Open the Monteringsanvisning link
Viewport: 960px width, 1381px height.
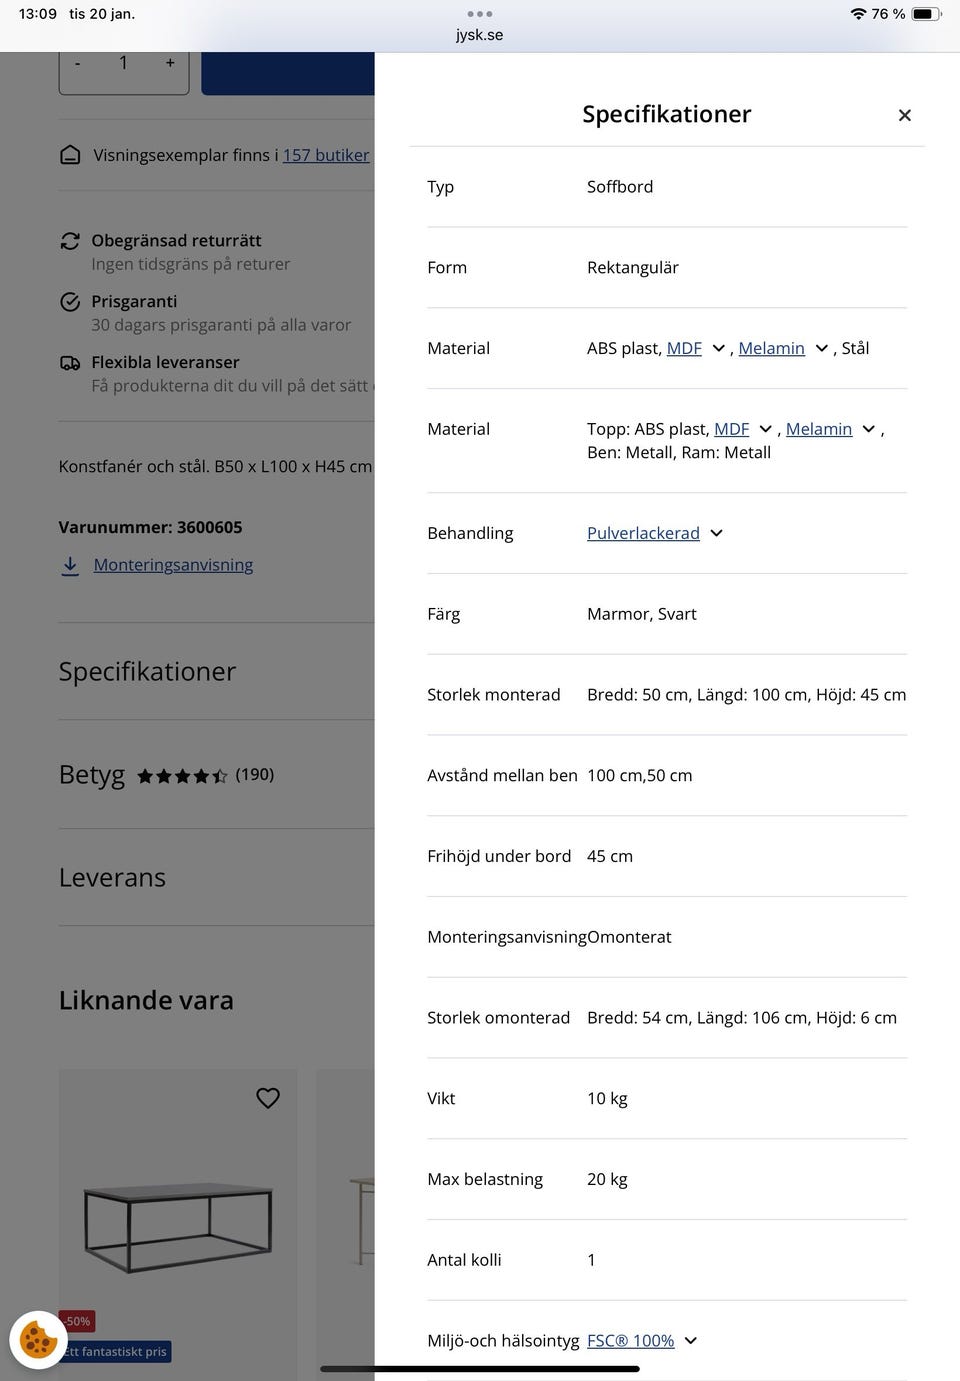tap(173, 565)
